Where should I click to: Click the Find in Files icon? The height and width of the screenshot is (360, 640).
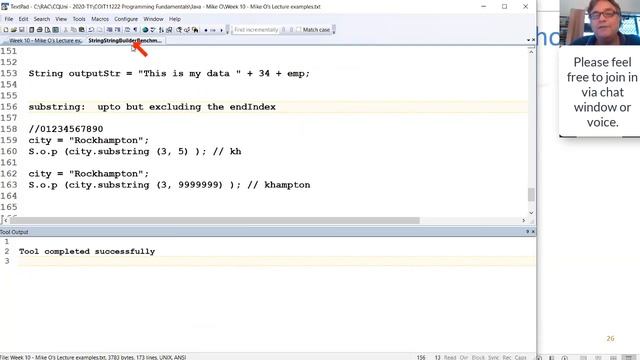click(x=195, y=30)
